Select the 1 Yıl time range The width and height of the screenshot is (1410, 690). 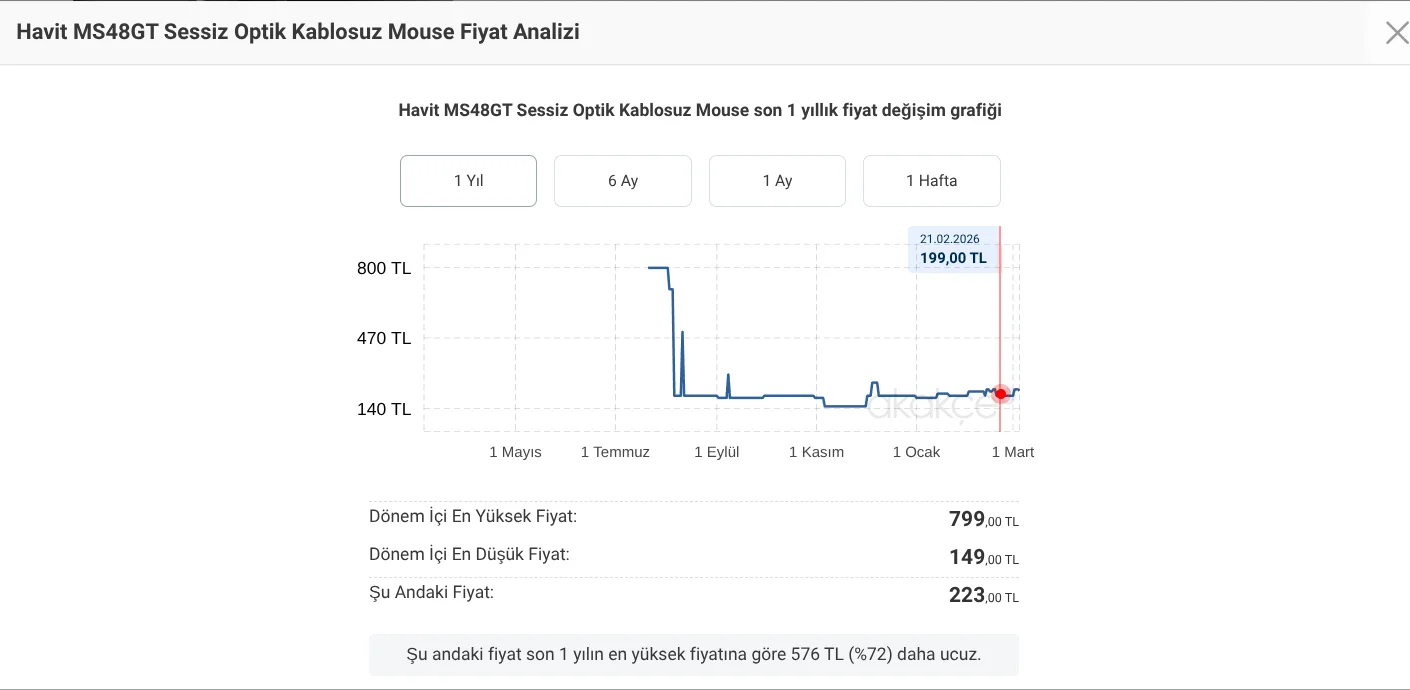point(468,181)
